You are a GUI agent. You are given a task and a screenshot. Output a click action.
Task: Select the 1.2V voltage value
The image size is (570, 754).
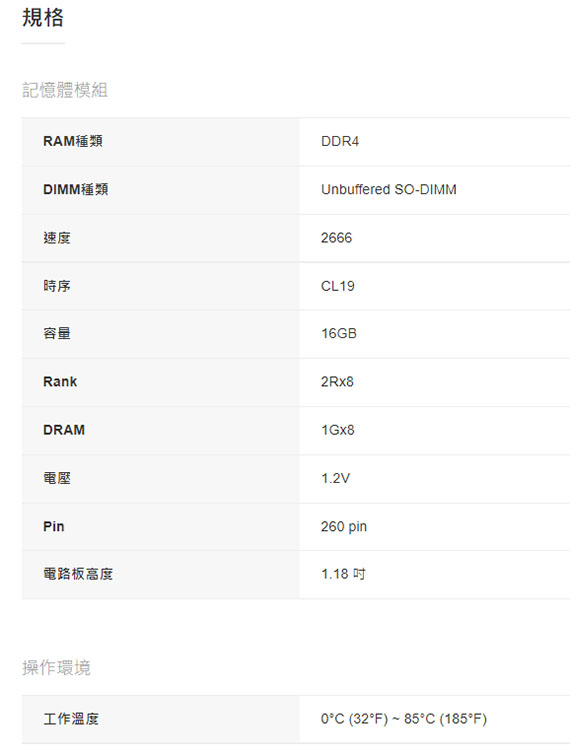tap(335, 478)
